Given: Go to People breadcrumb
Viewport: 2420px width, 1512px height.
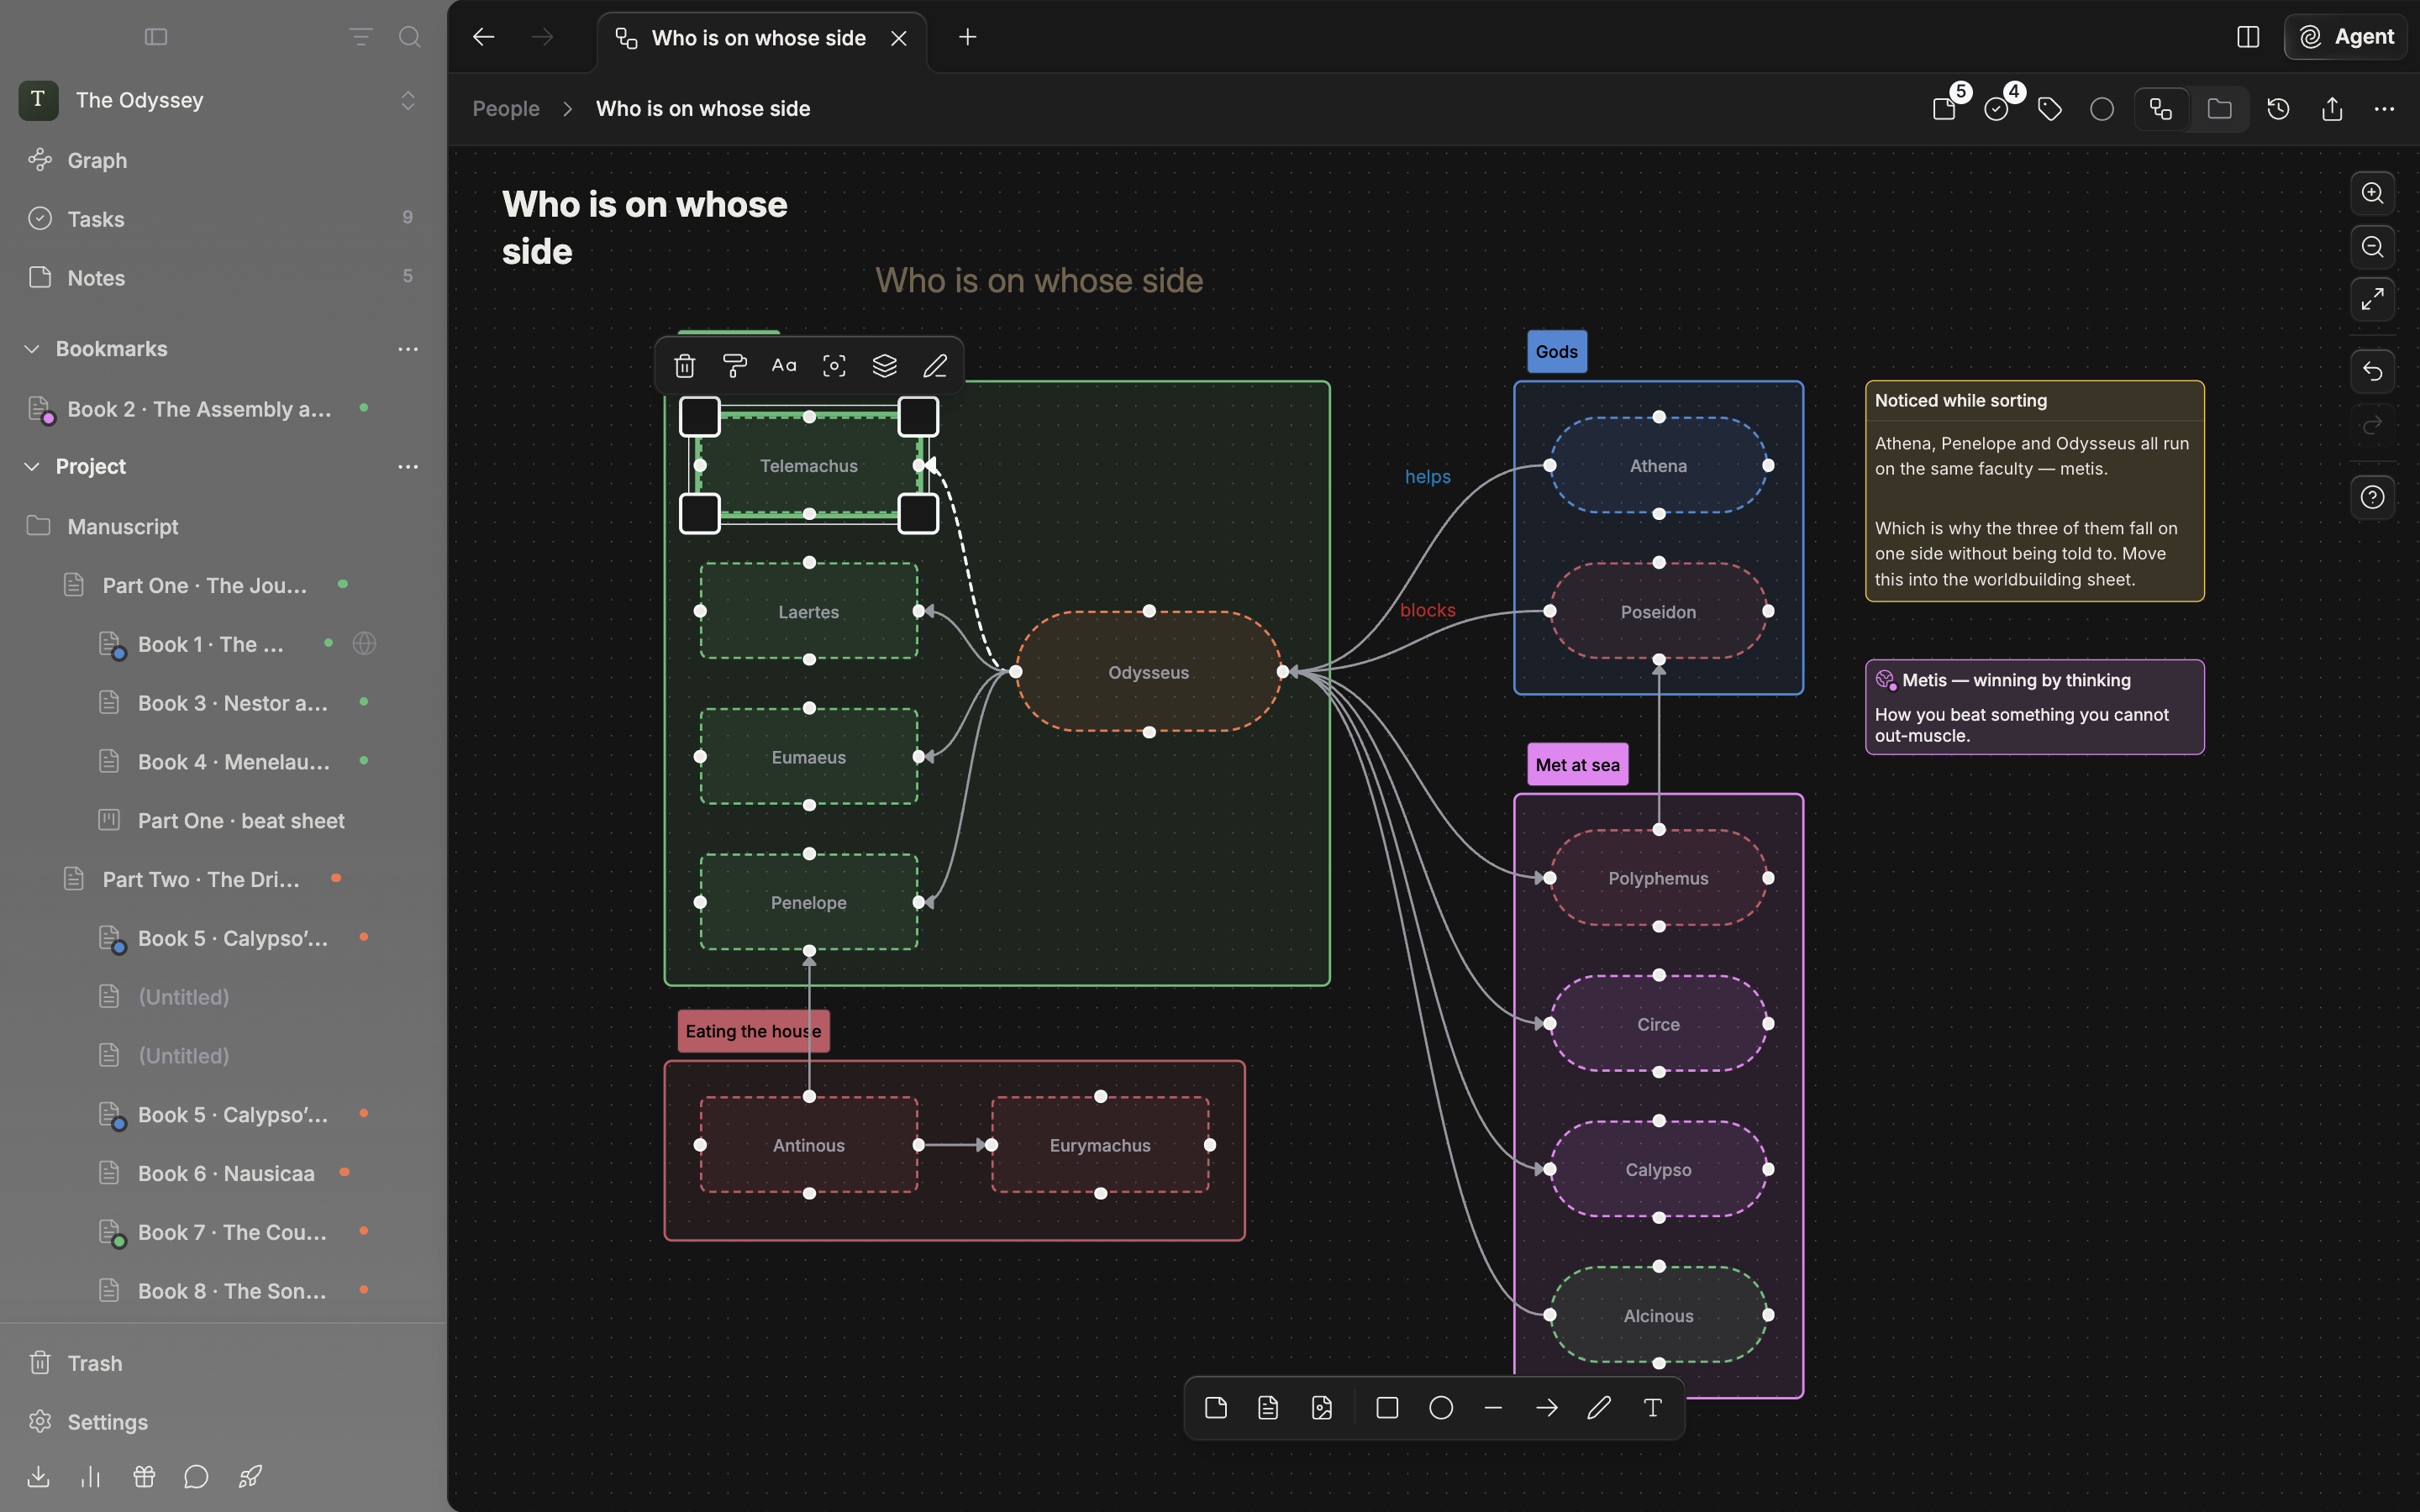Looking at the screenshot, I should [x=506, y=109].
